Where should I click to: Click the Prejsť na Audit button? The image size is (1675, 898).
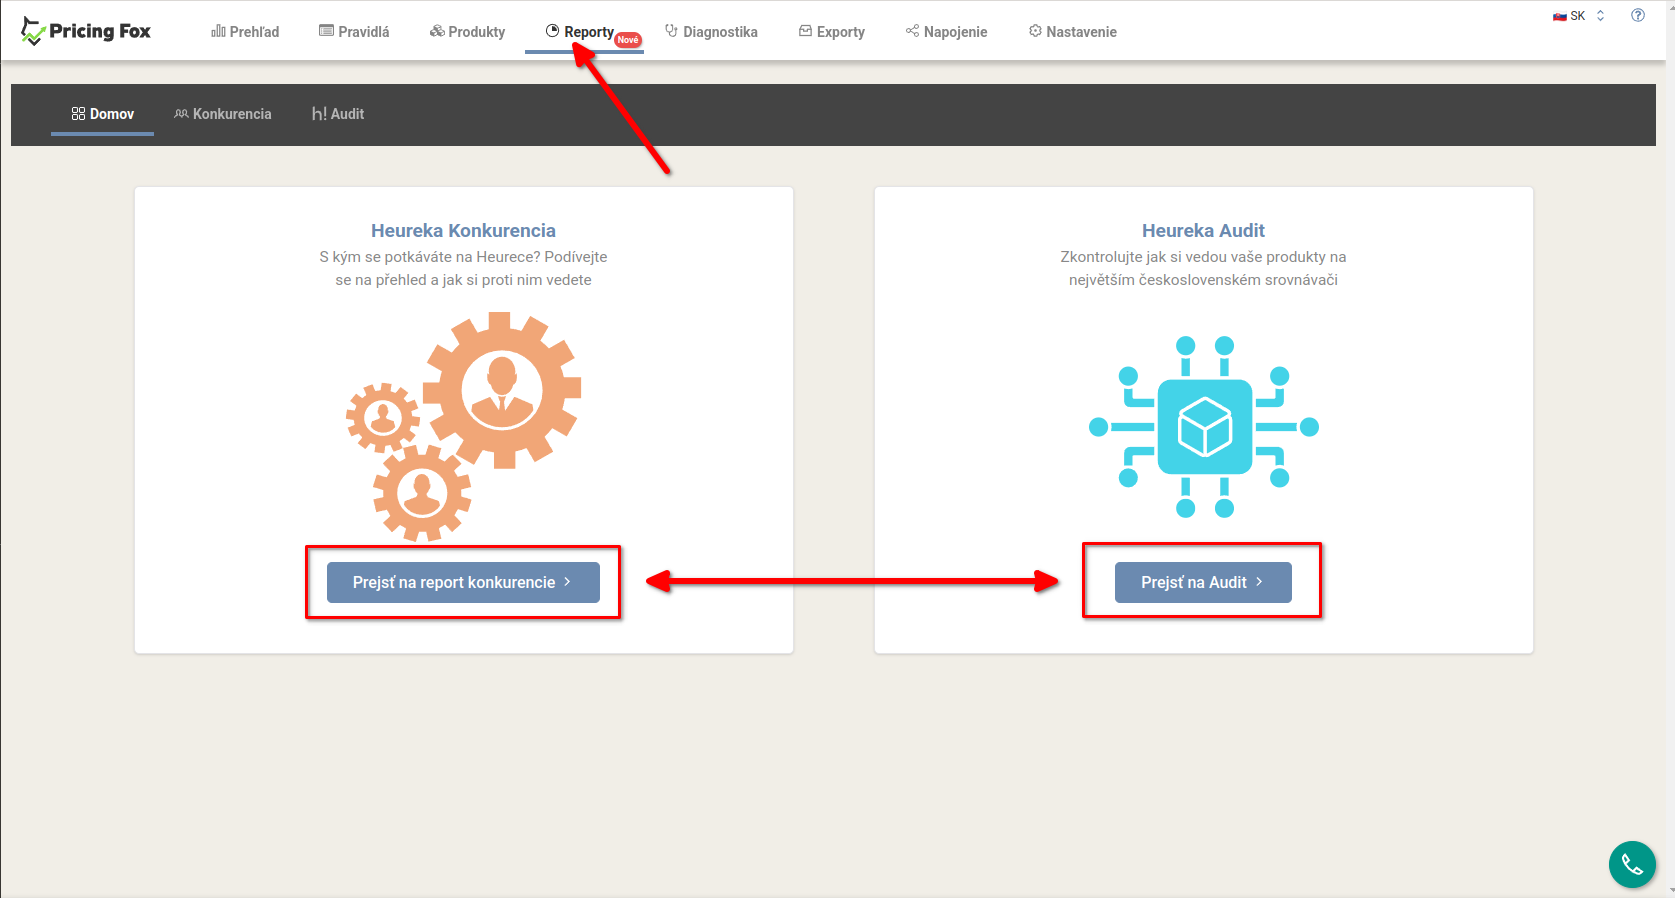tap(1203, 582)
